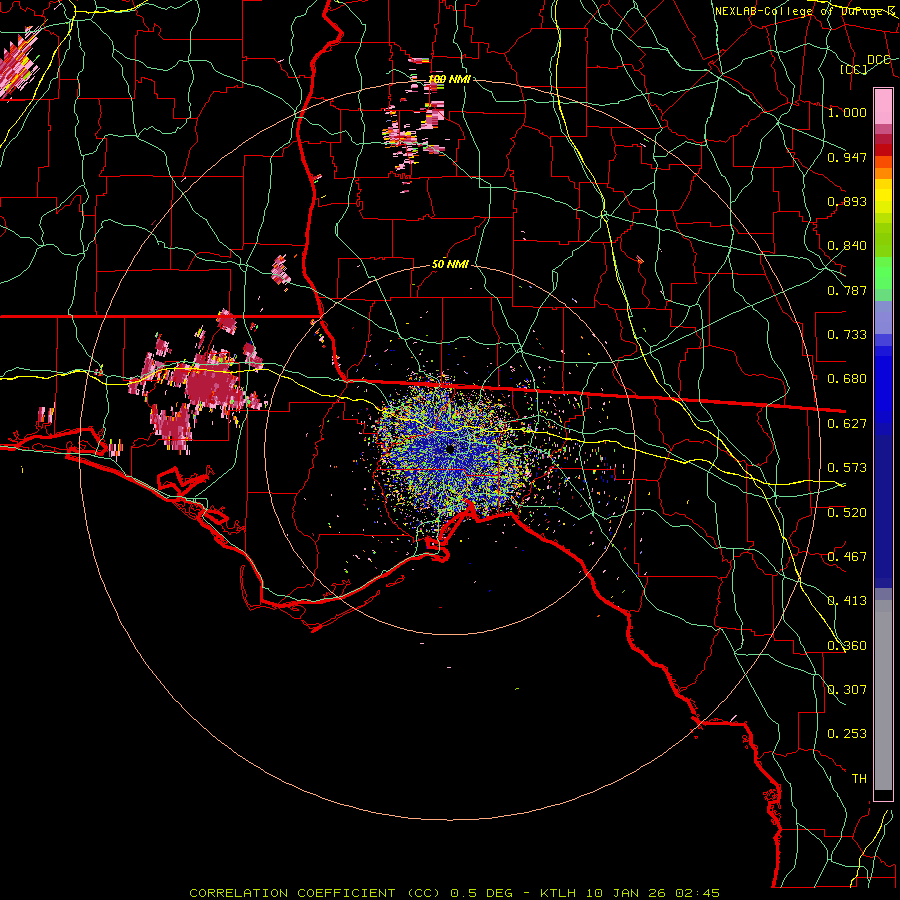Click the radar site black dot

point(449,449)
